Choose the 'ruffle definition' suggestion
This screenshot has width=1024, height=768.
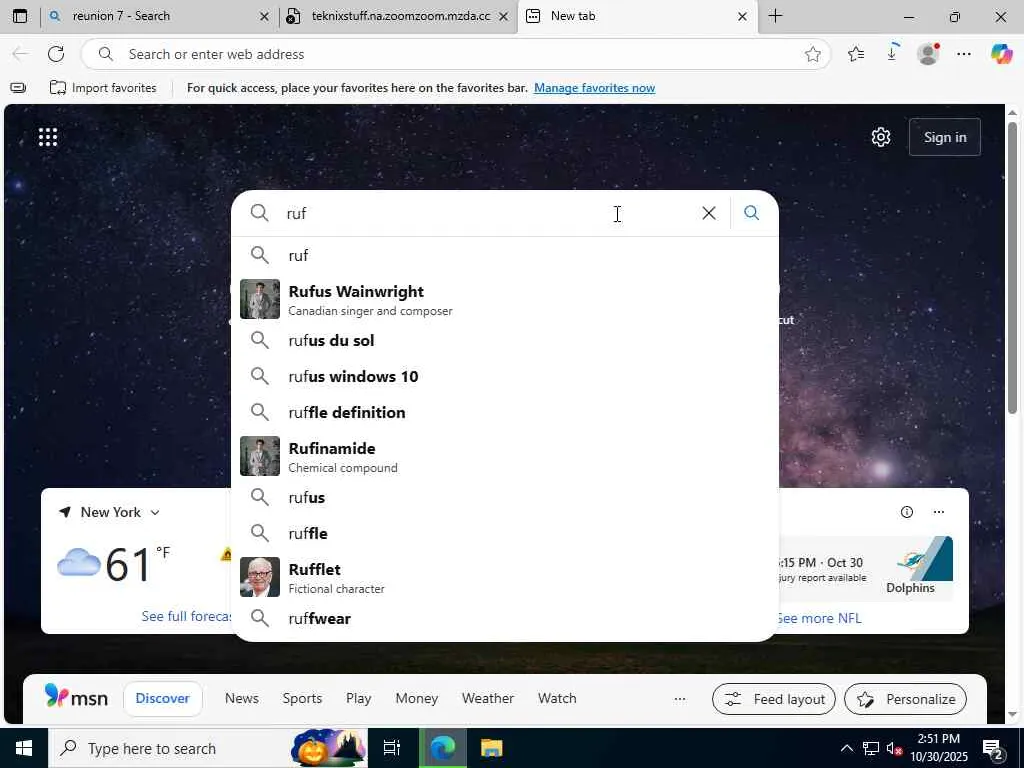[x=505, y=412]
